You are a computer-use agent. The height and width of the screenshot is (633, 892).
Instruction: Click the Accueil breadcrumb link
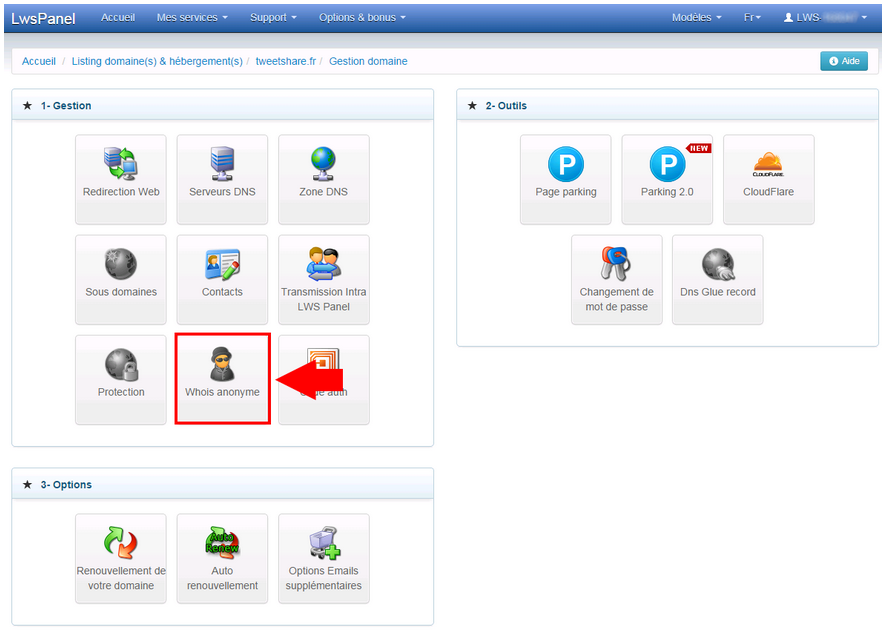[x=39, y=61]
